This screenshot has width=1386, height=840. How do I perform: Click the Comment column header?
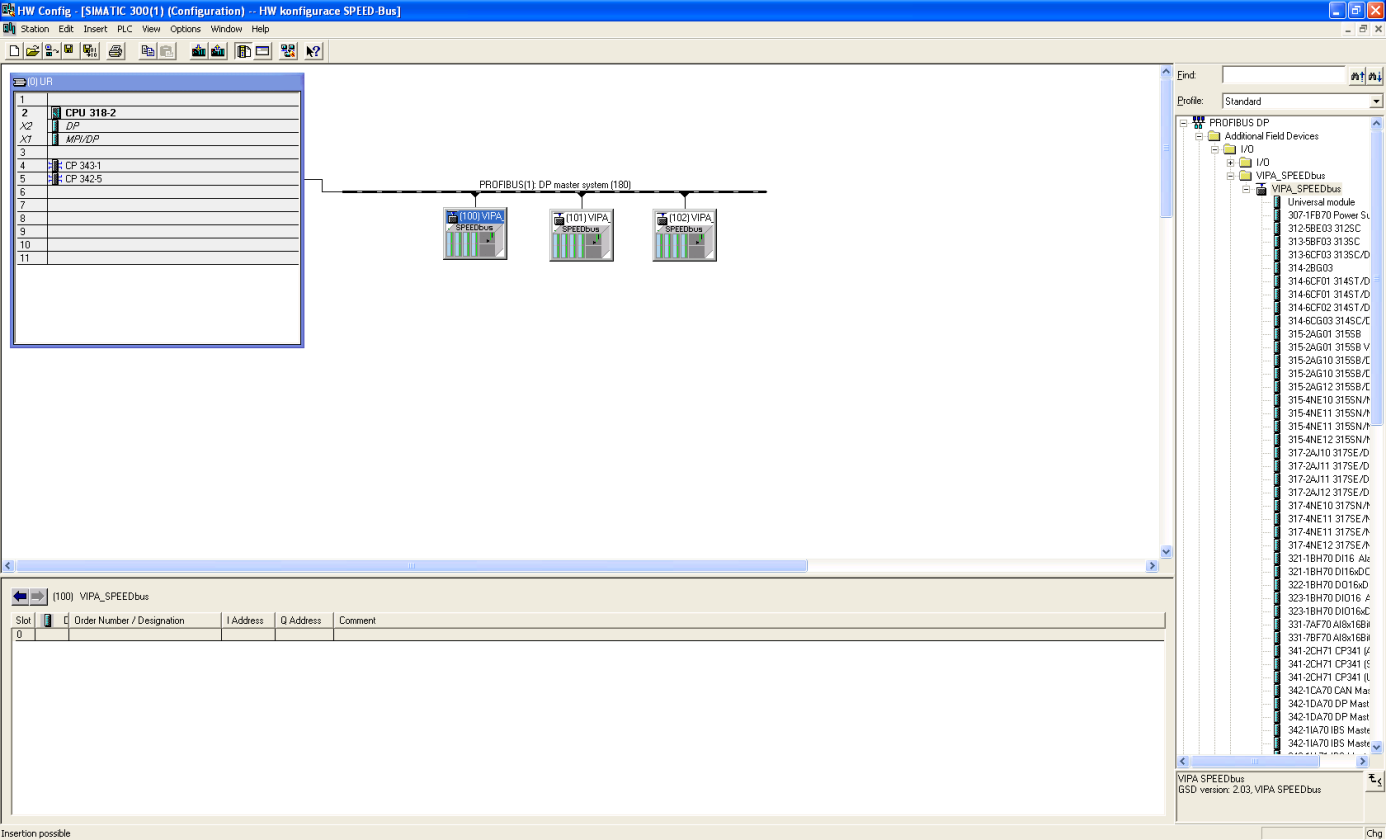coord(749,620)
